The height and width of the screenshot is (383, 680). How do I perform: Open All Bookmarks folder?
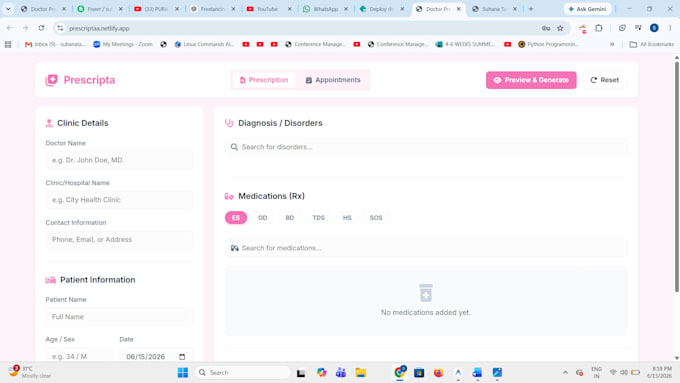point(652,44)
